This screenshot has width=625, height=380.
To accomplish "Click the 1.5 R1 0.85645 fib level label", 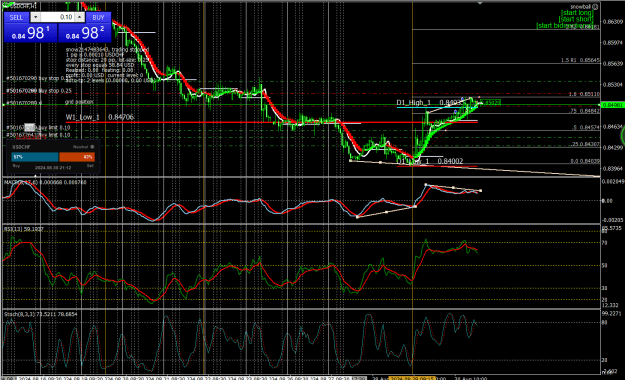I will [x=580, y=60].
